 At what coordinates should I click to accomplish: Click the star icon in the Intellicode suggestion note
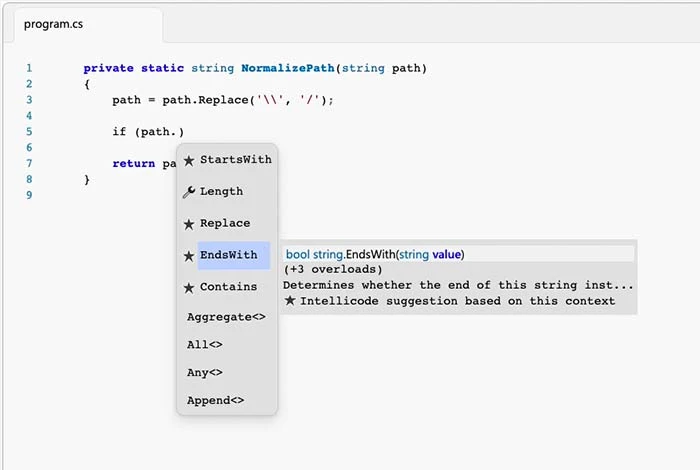[x=290, y=300]
